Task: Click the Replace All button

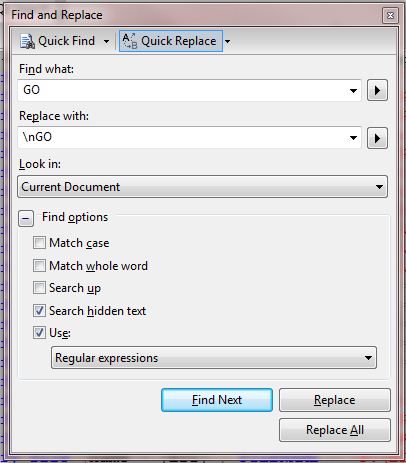Action: click(335, 430)
